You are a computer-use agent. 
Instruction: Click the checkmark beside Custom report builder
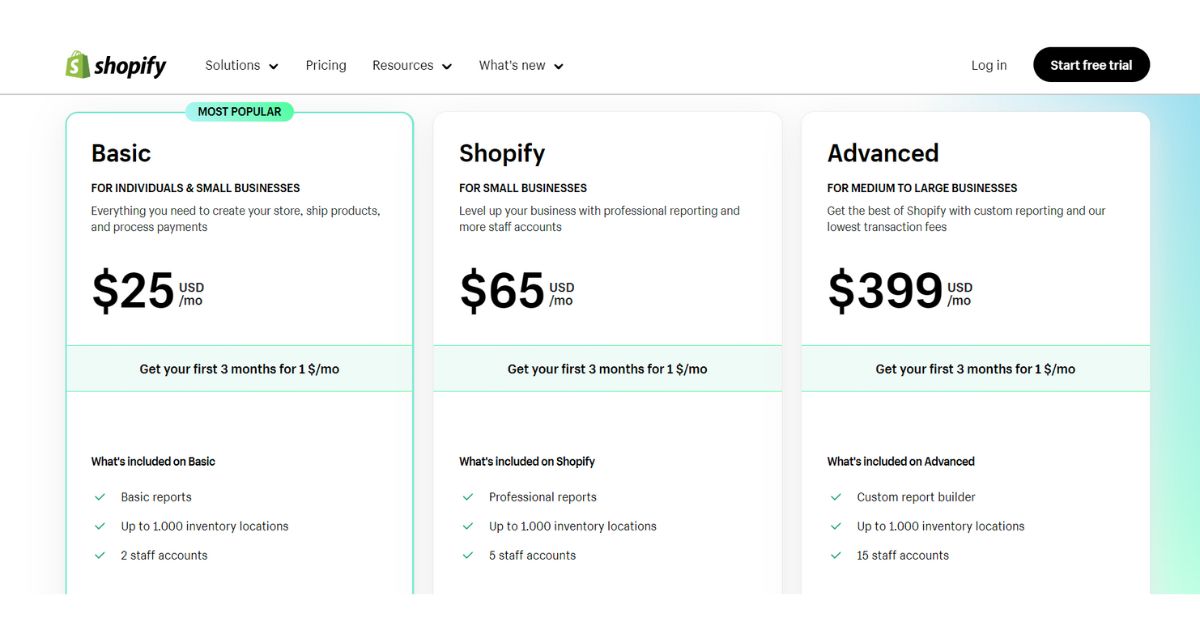click(x=836, y=496)
